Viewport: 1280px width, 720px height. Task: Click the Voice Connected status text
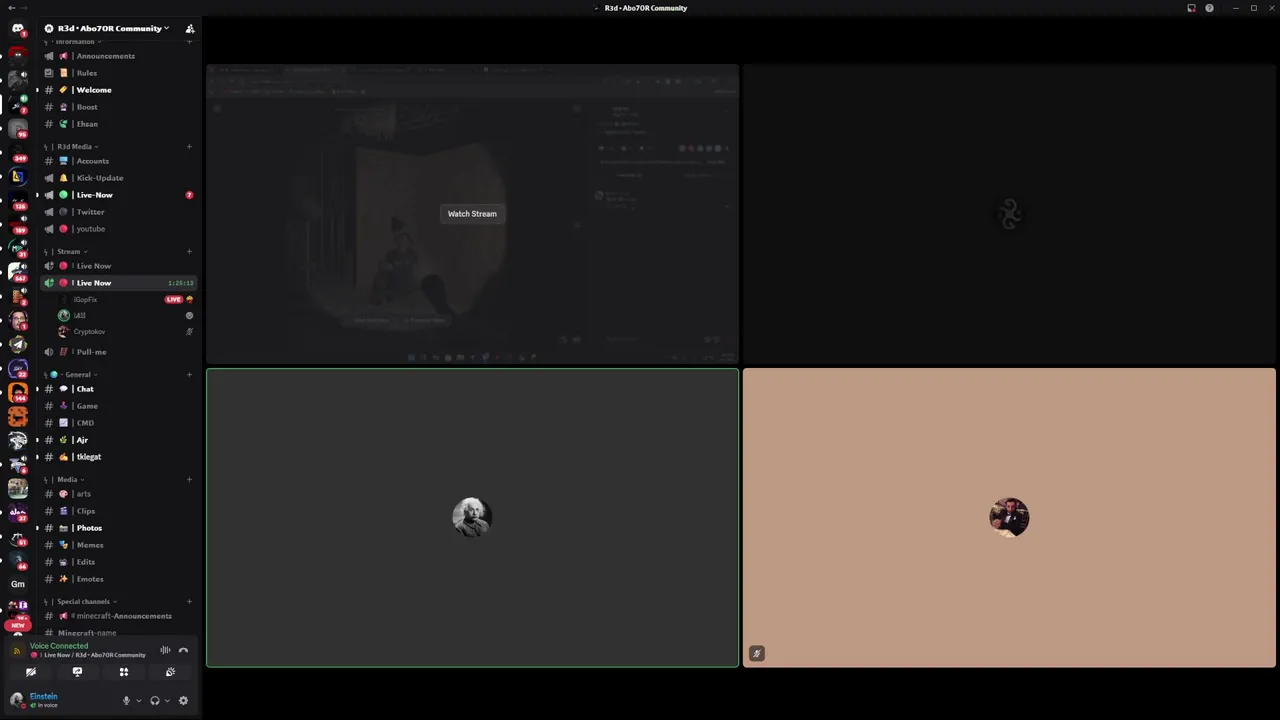(x=59, y=646)
